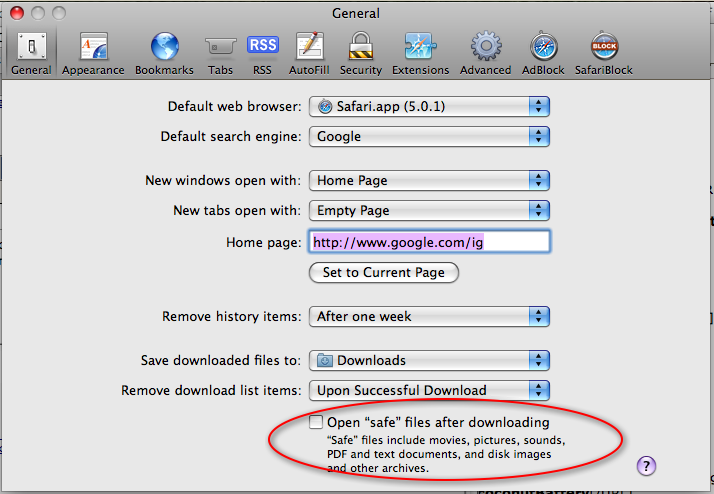Expand the New windows open with dropdown
The width and height of the screenshot is (714, 494).
tap(429, 181)
